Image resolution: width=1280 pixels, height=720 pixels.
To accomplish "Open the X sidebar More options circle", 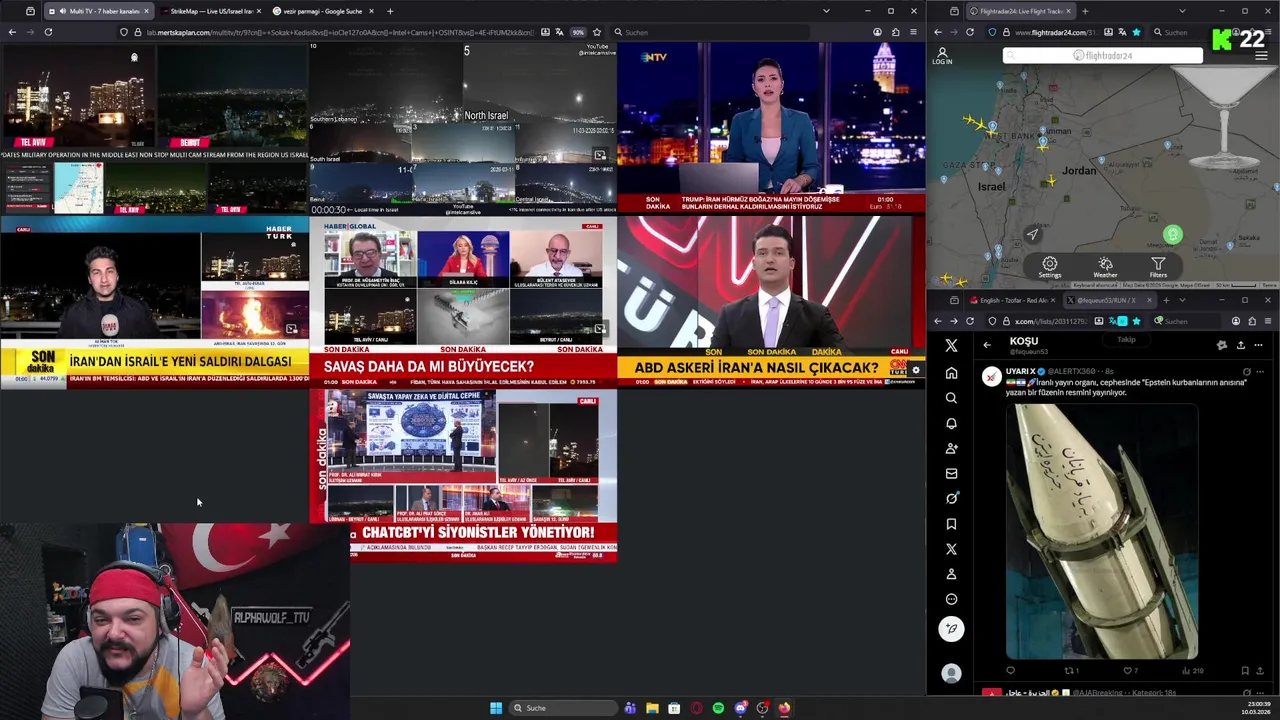I will pos(951,599).
